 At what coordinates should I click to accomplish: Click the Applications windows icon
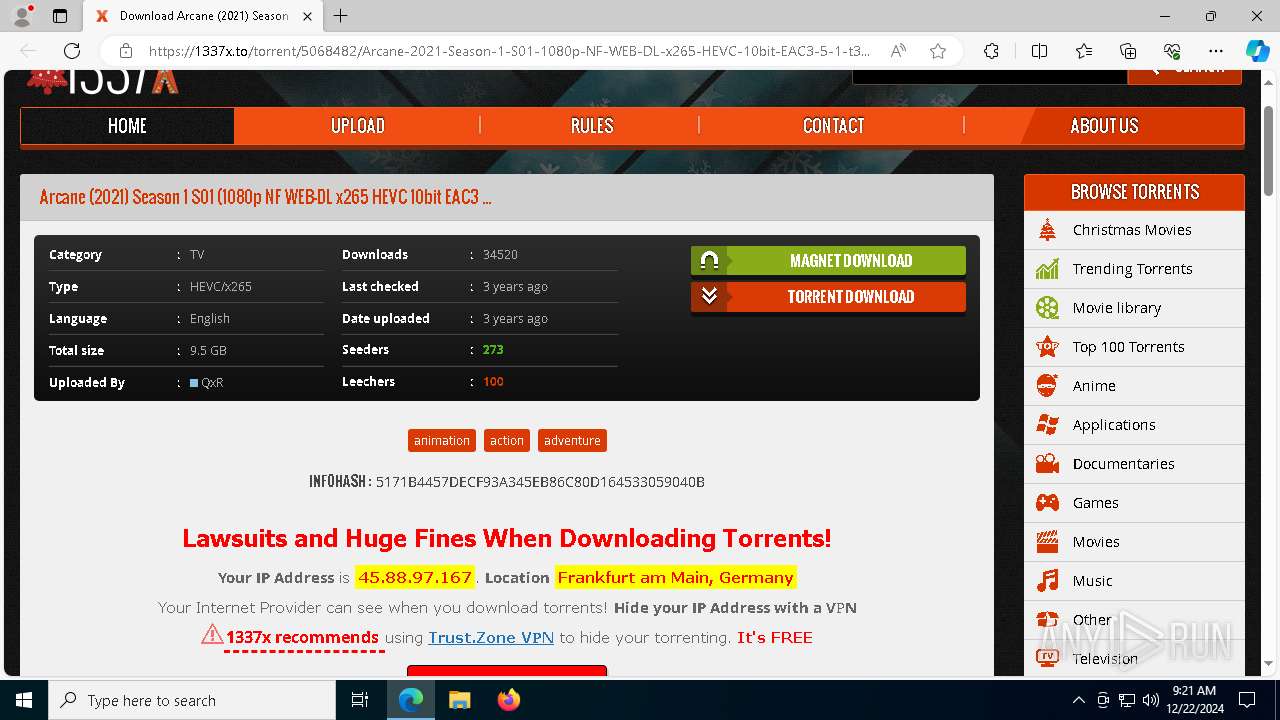[x=1047, y=425]
